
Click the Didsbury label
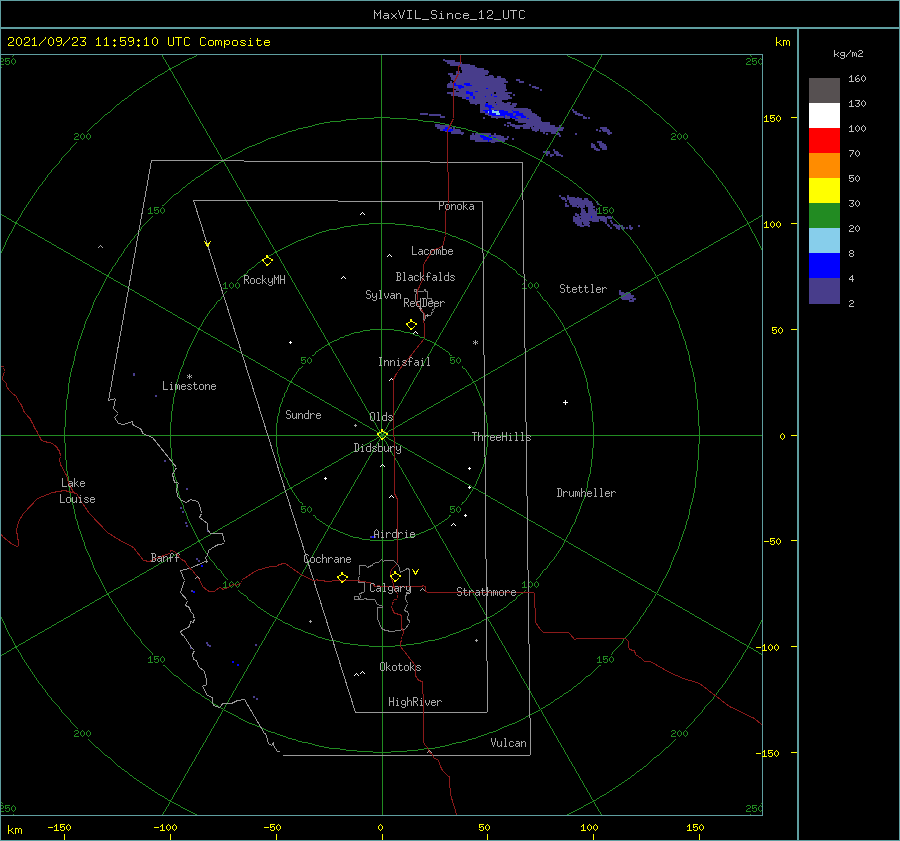377,448
